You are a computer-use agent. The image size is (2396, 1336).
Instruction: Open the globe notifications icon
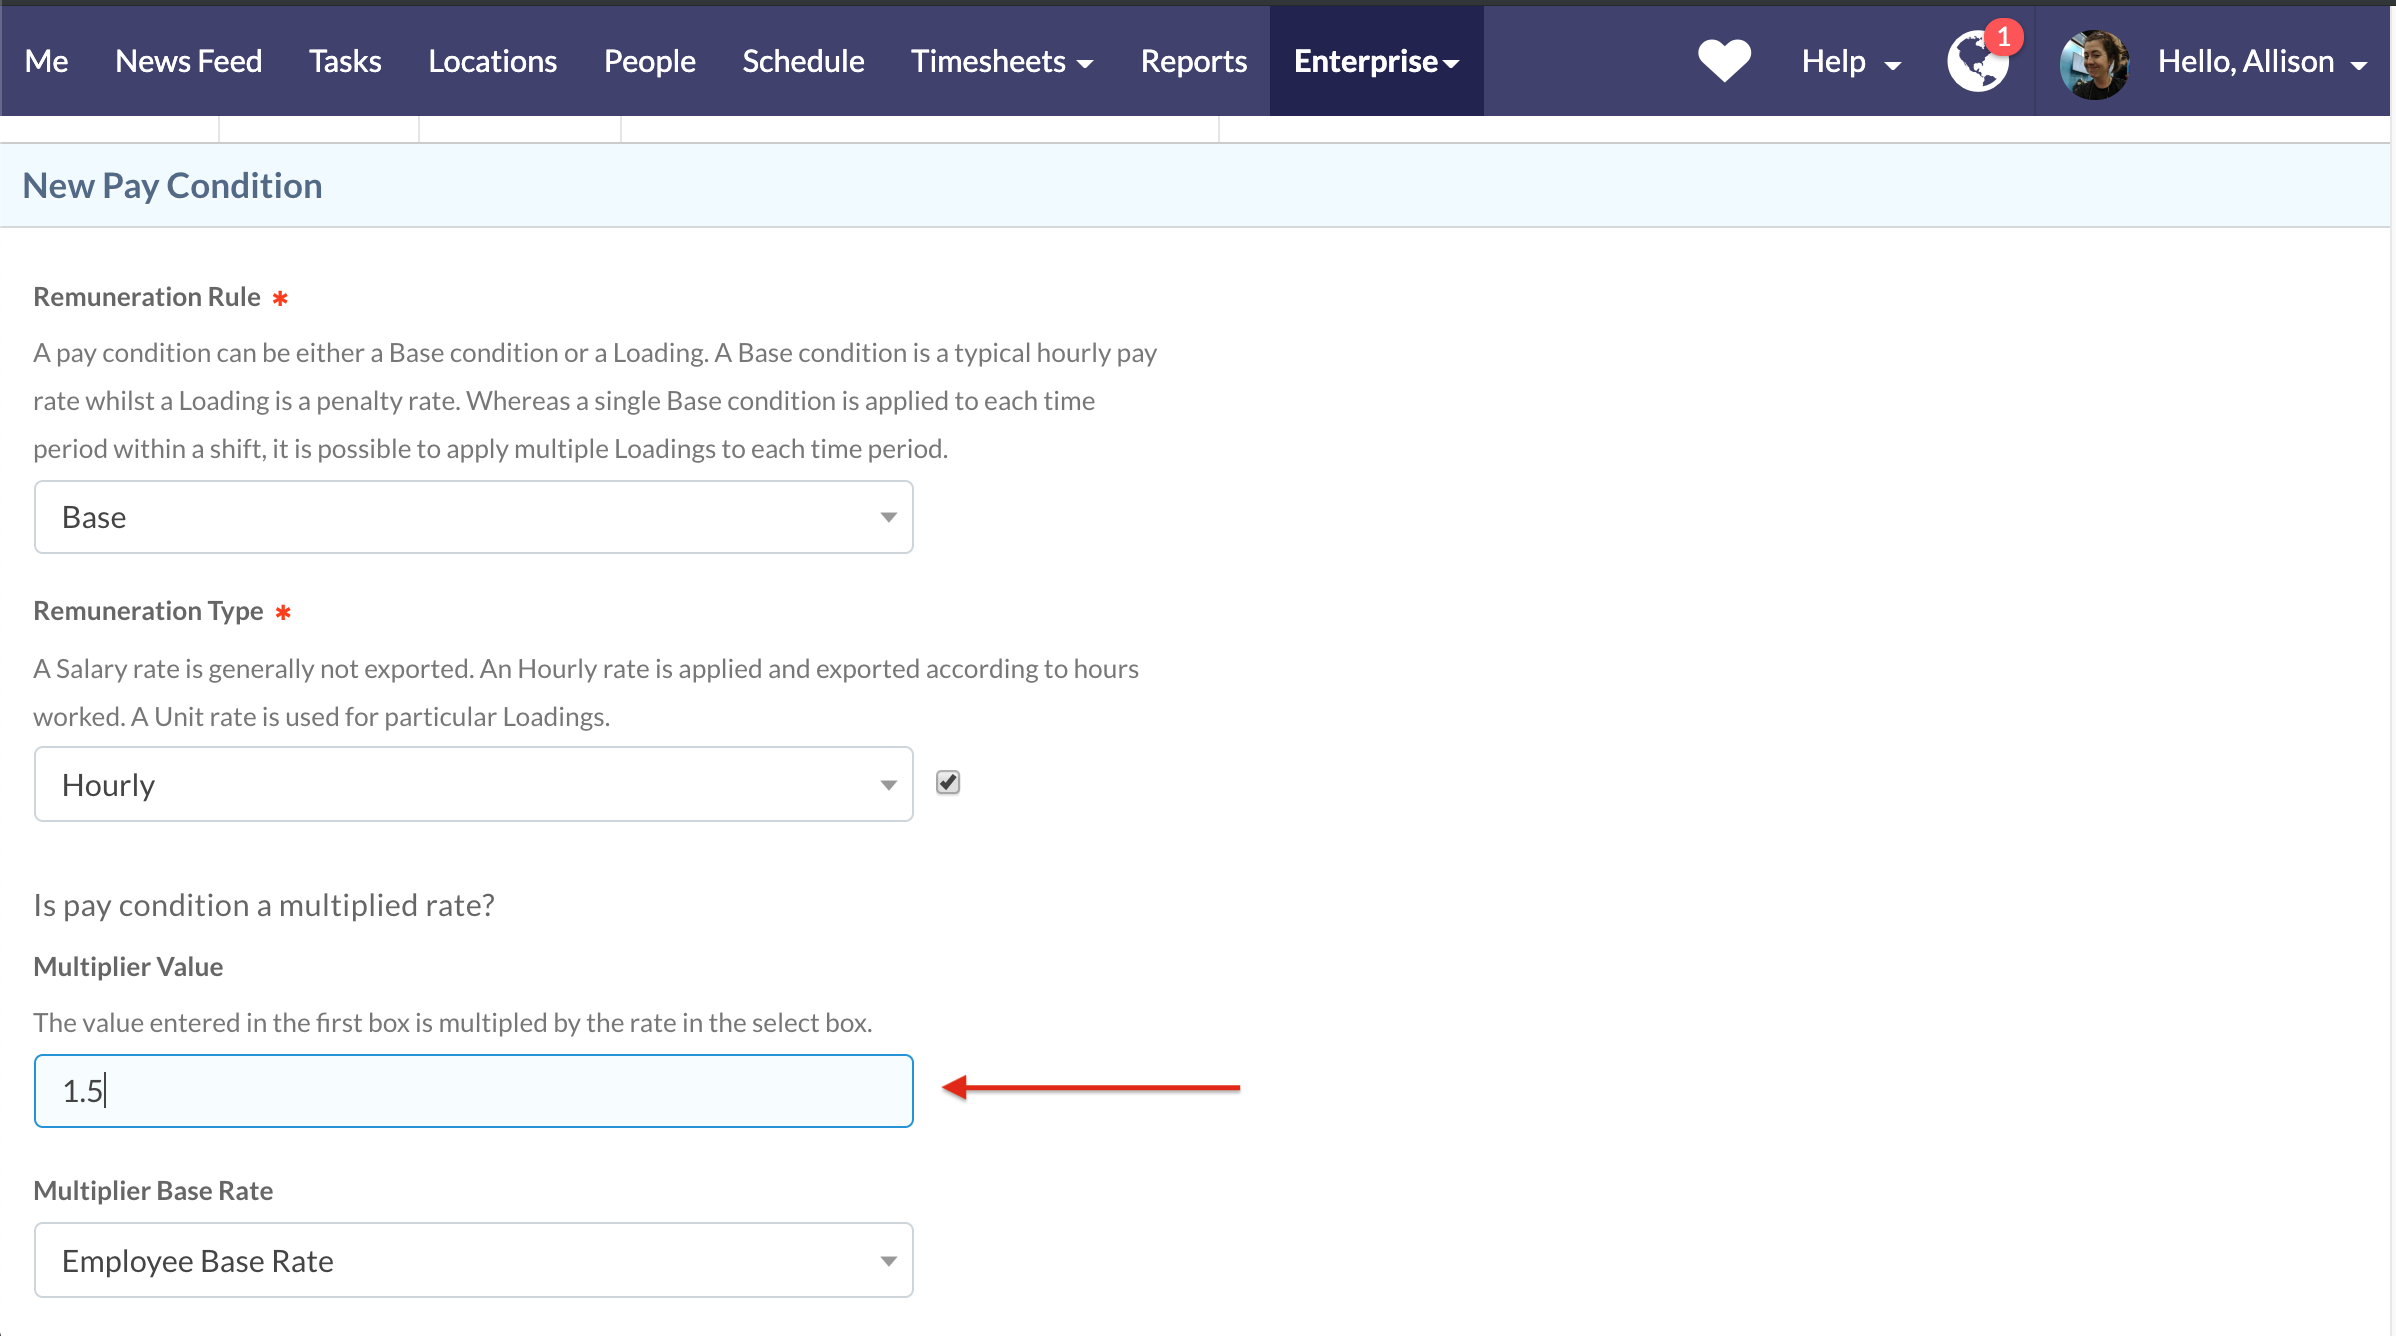point(1975,64)
